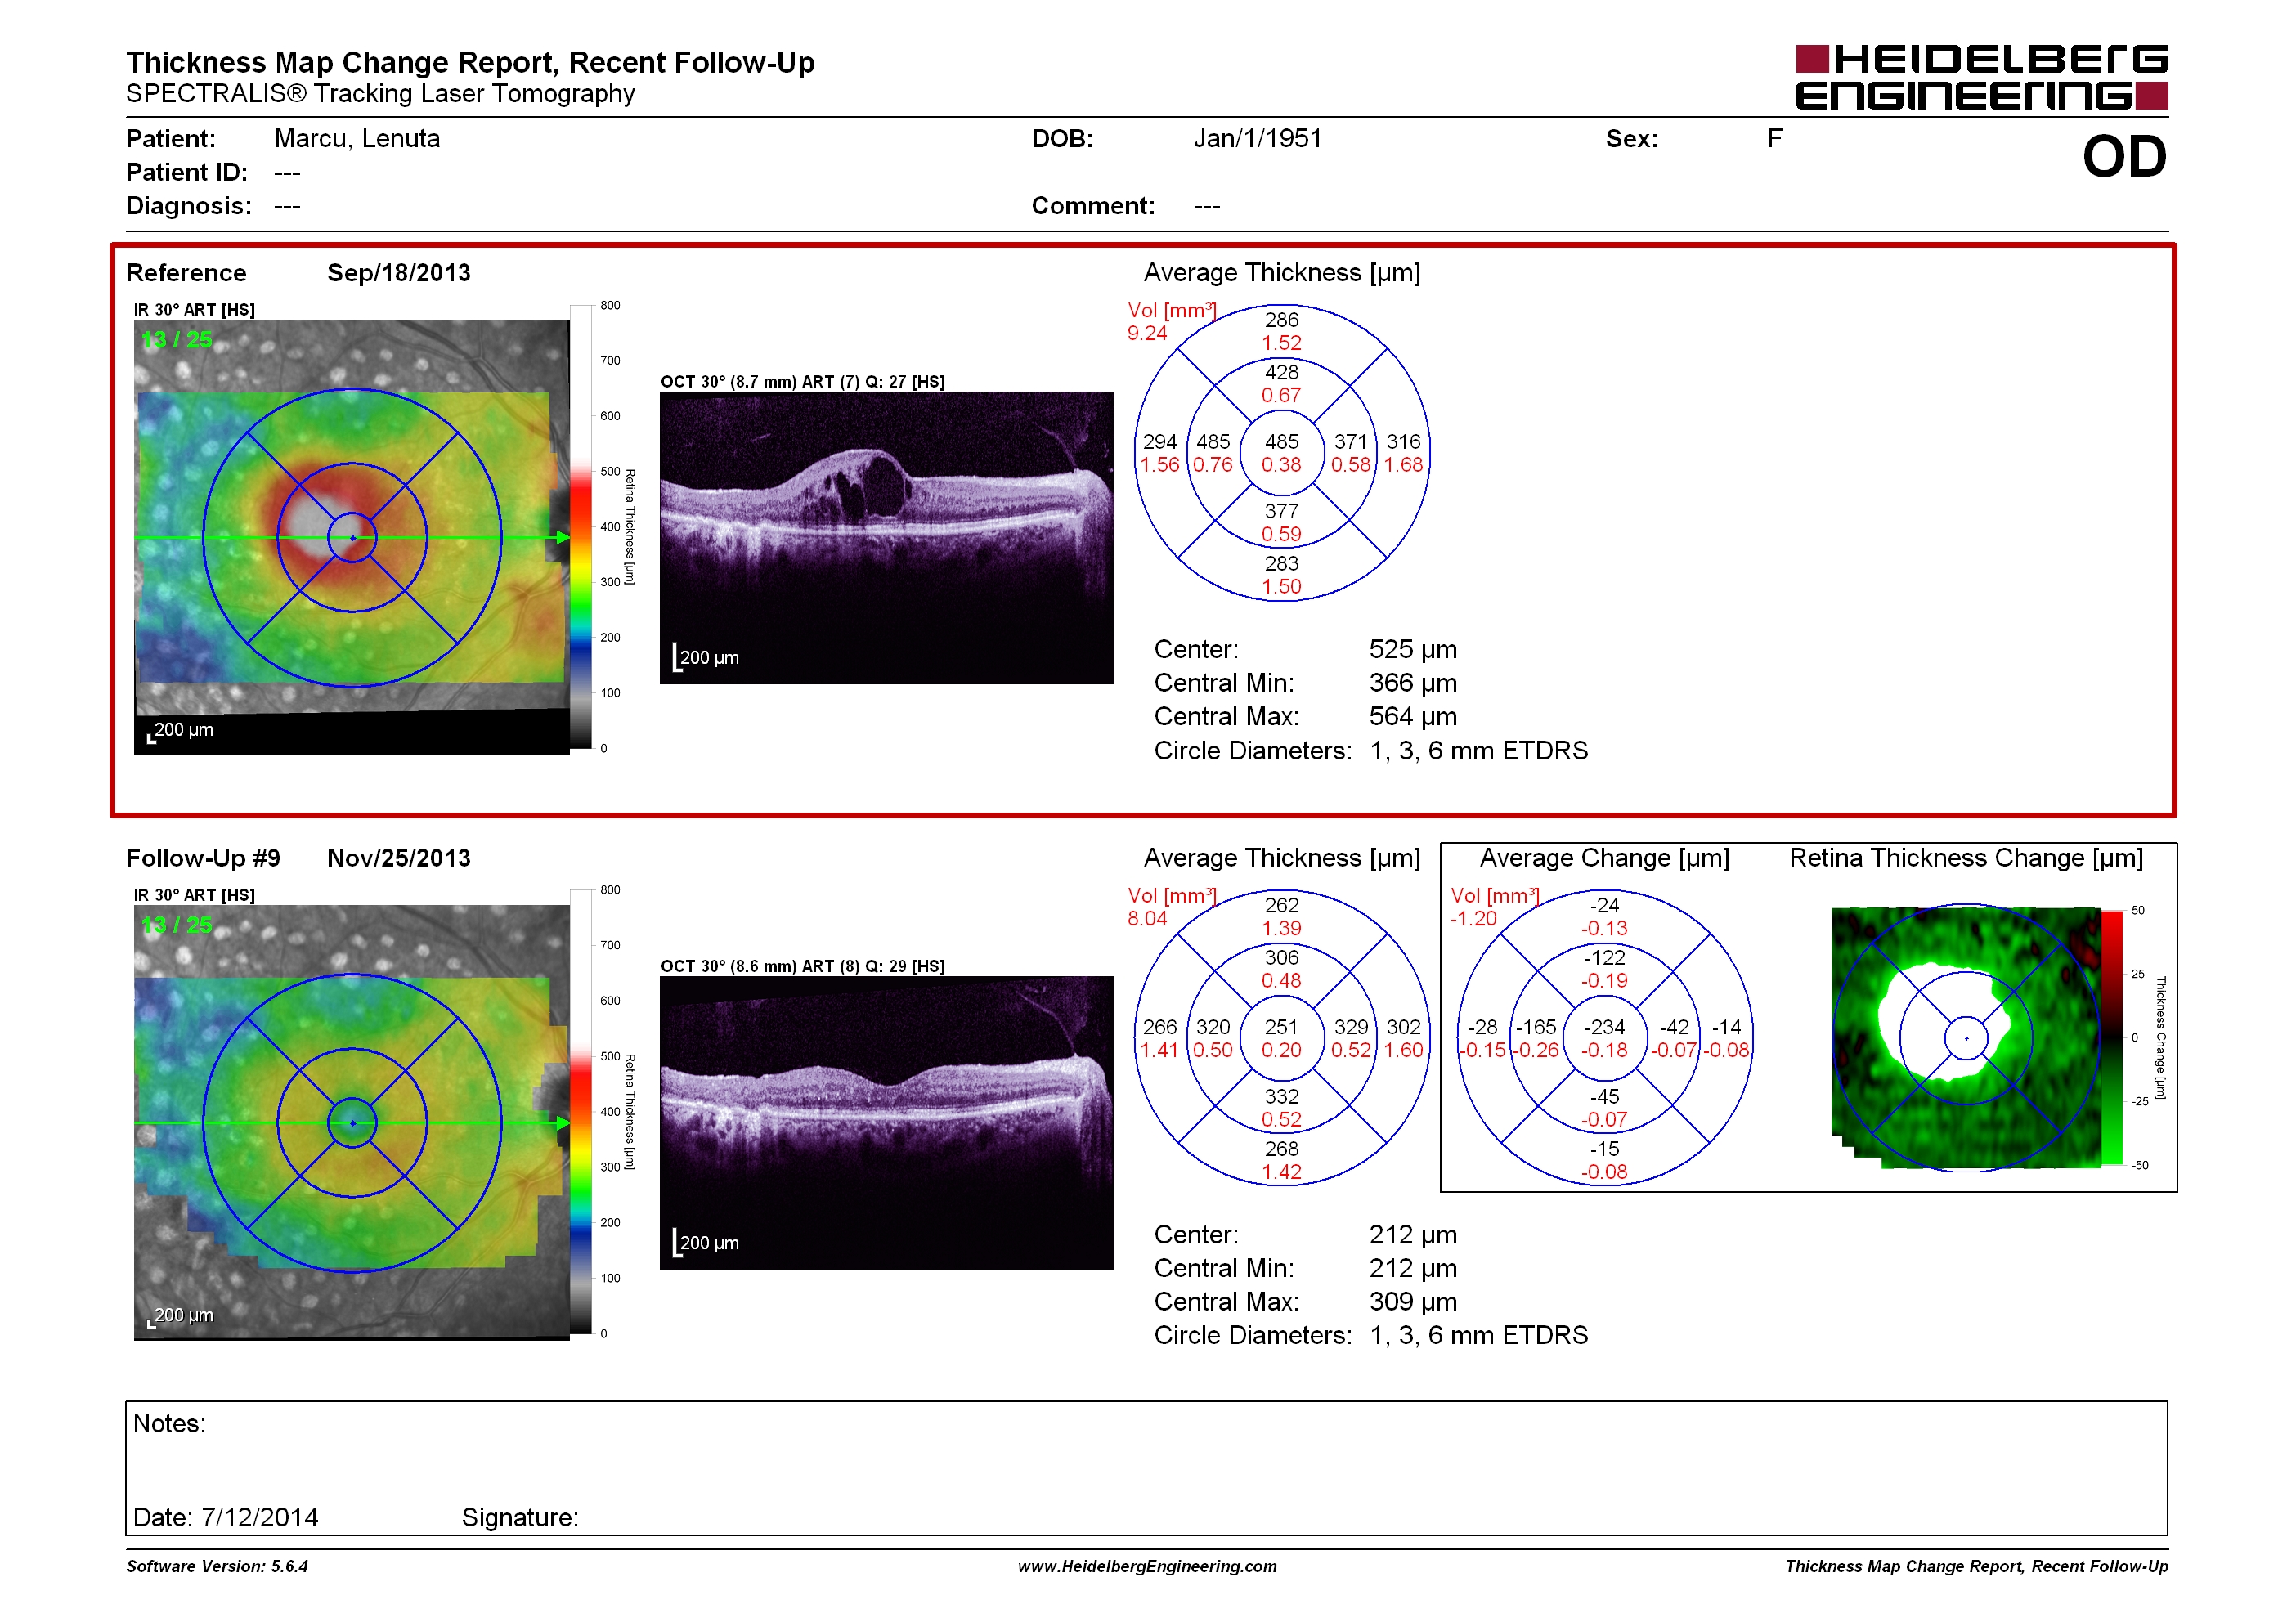This screenshot has width=2296, height=1622.
Task: Click average change inner inferior -45
Action: click(x=1604, y=1097)
